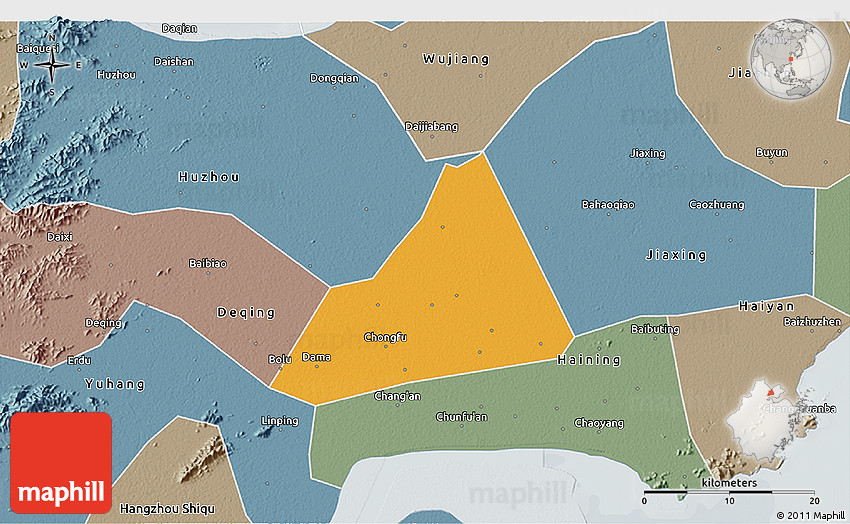Click the Bahaoqiao town label
Image resolution: width=850 pixels, height=524 pixels.
608,205
